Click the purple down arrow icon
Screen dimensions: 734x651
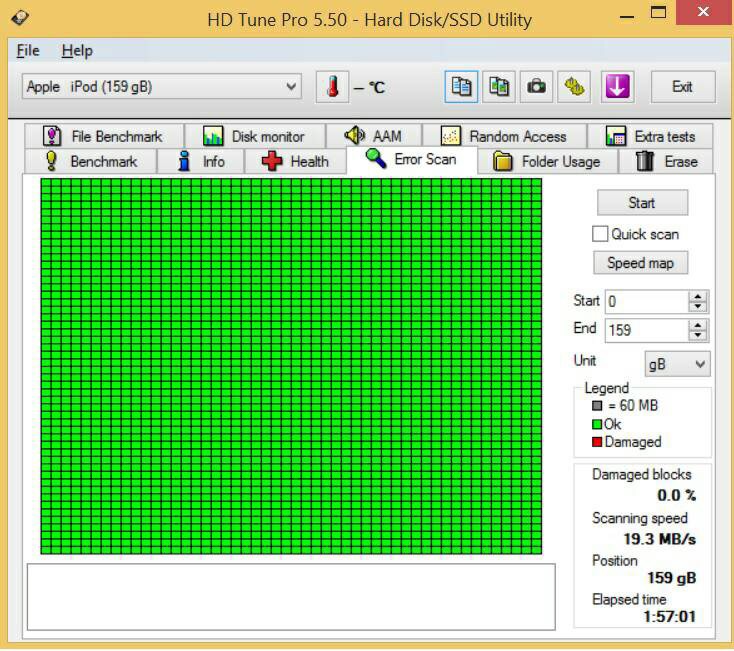pyautogui.click(x=616, y=87)
